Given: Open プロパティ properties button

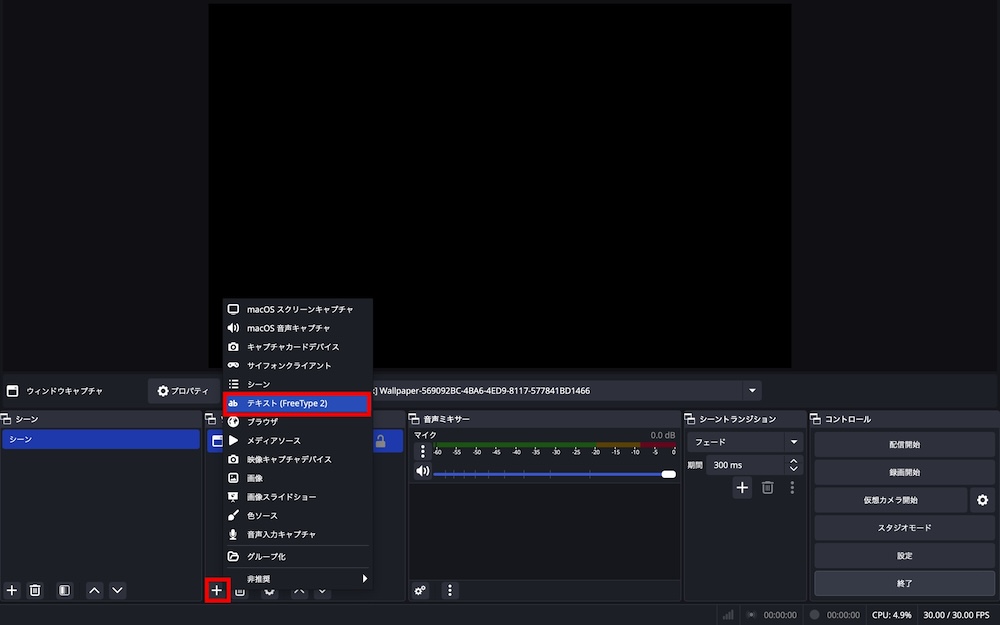Looking at the screenshot, I should coord(183,391).
